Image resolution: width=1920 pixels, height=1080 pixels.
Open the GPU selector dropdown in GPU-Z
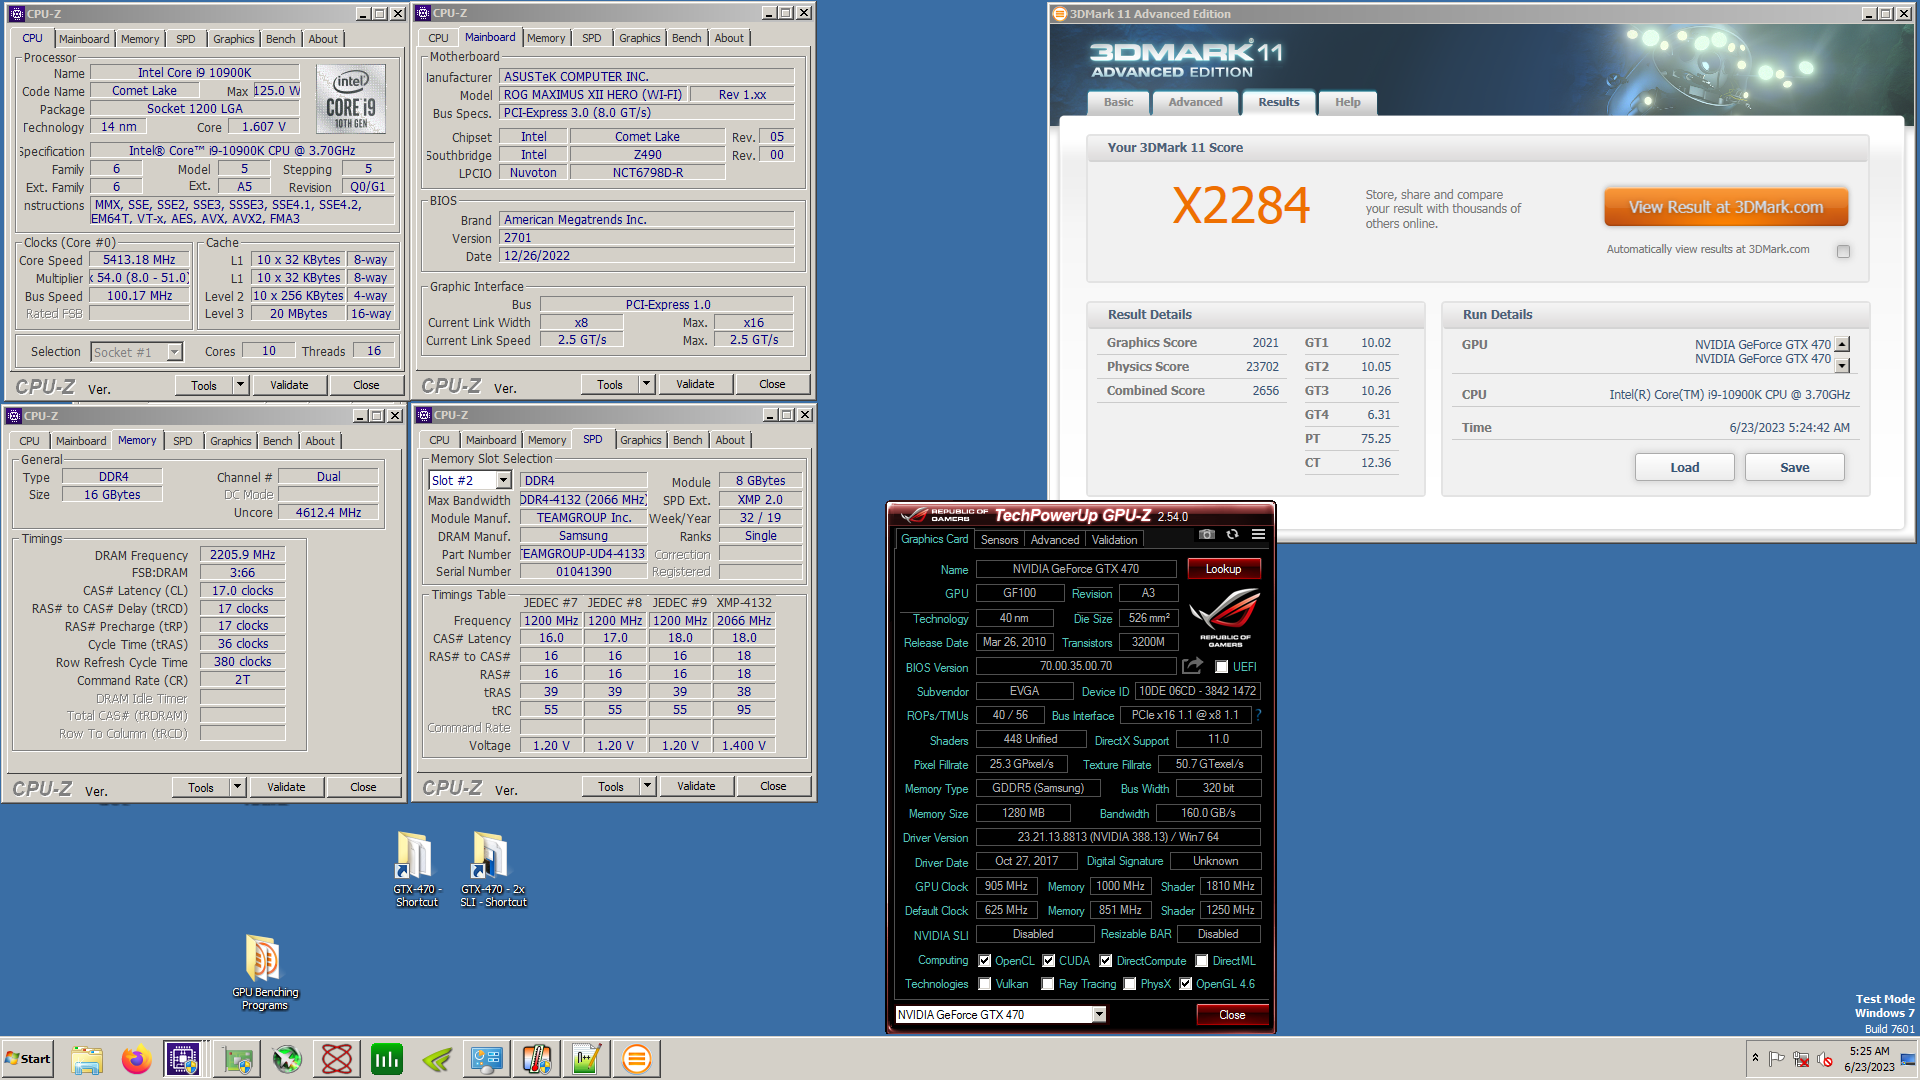[1099, 1014]
